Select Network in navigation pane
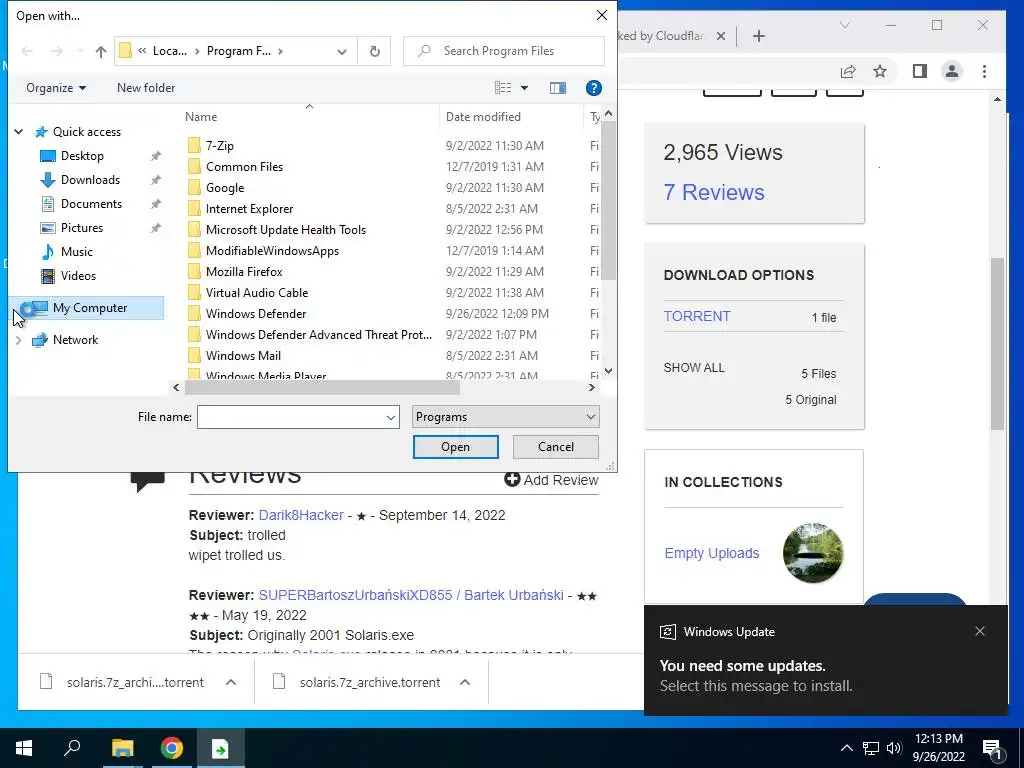Viewport: 1024px width, 768px height. pos(75,340)
